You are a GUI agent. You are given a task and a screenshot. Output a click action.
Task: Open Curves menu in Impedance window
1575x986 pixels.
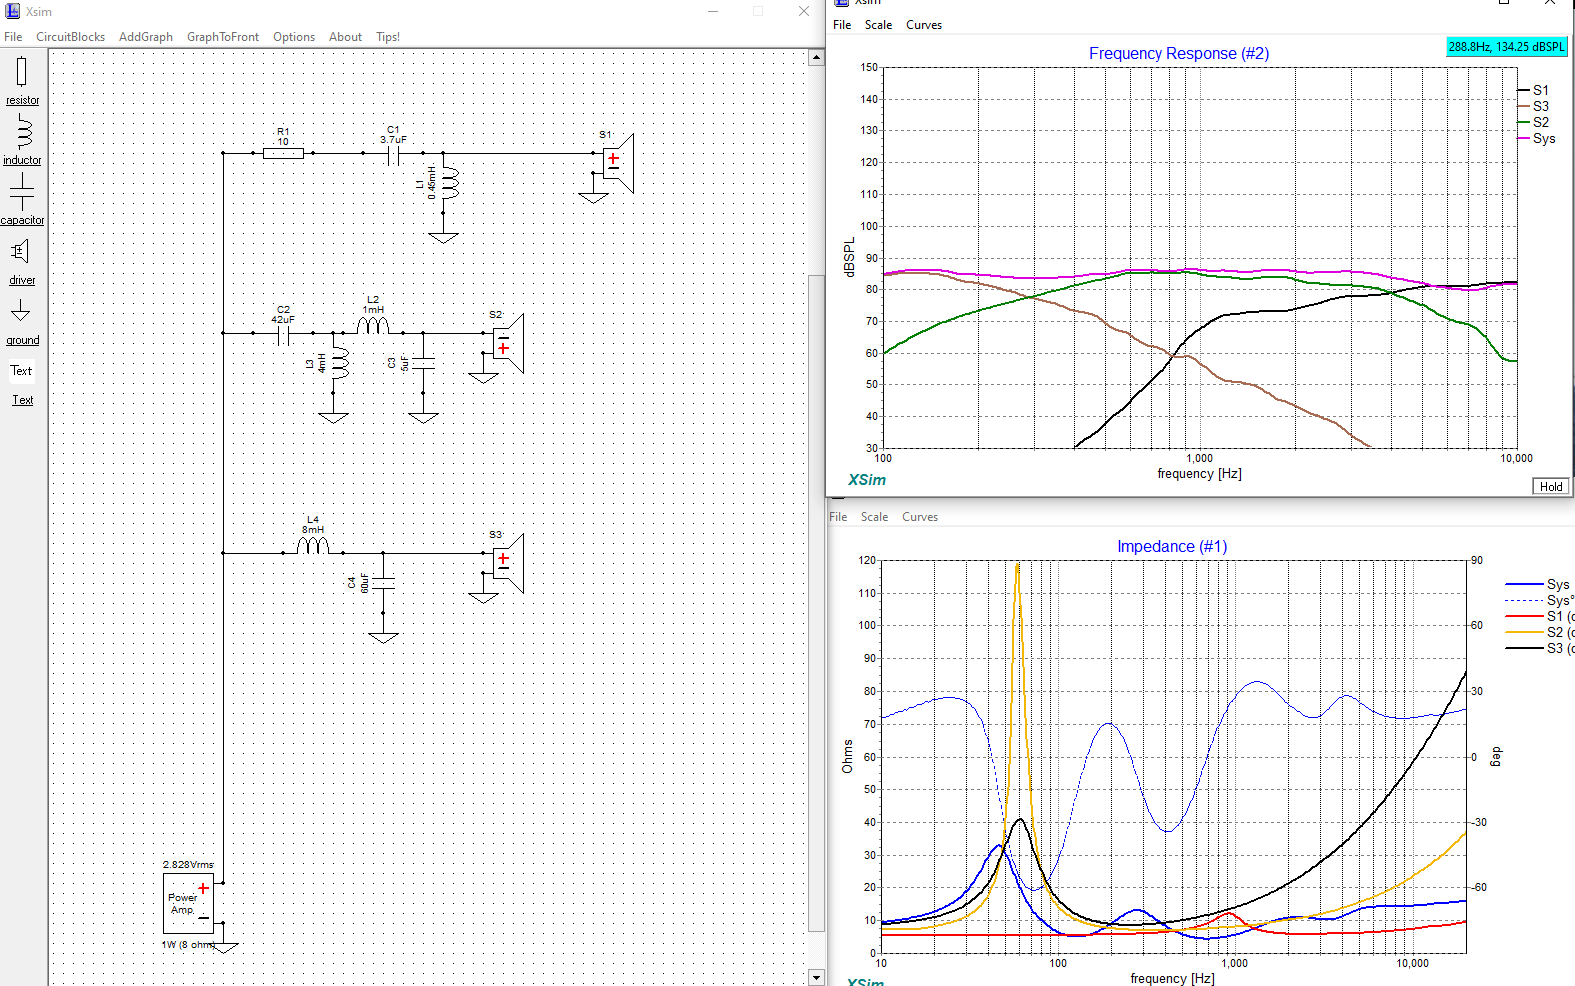[920, 517]
